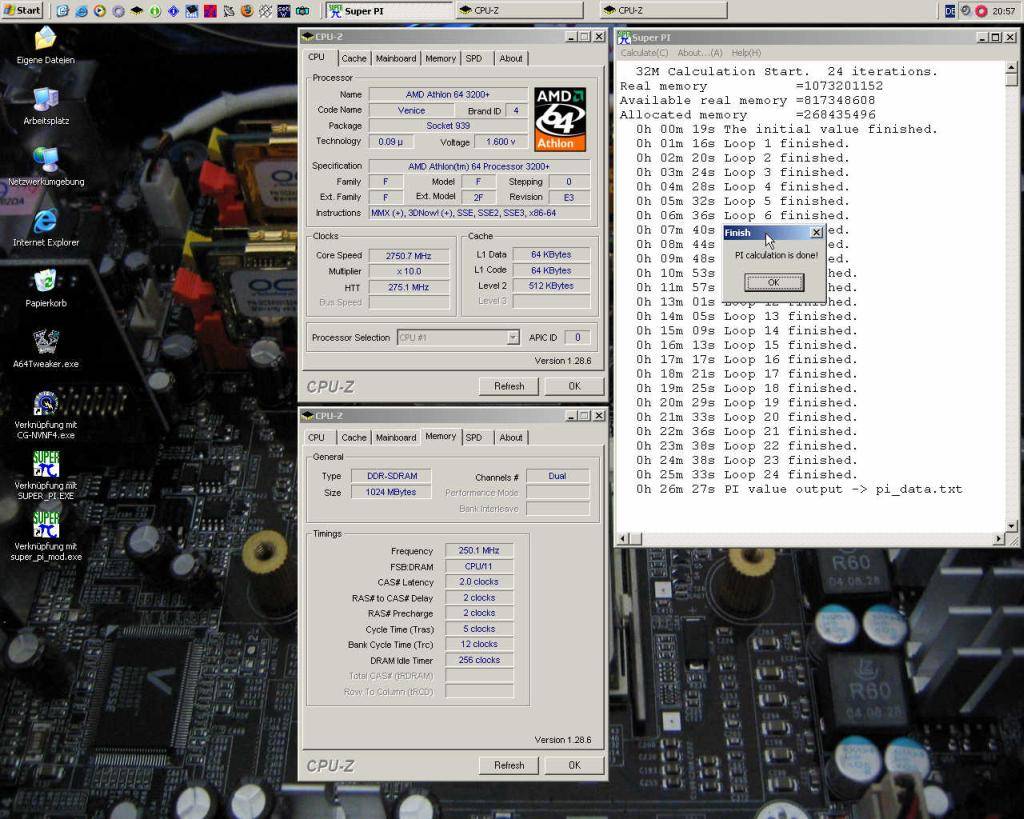The image size is (1024, 819).
Task: Click the Super PI horizontal scrollbar right arrow
Action: (999, 539)
